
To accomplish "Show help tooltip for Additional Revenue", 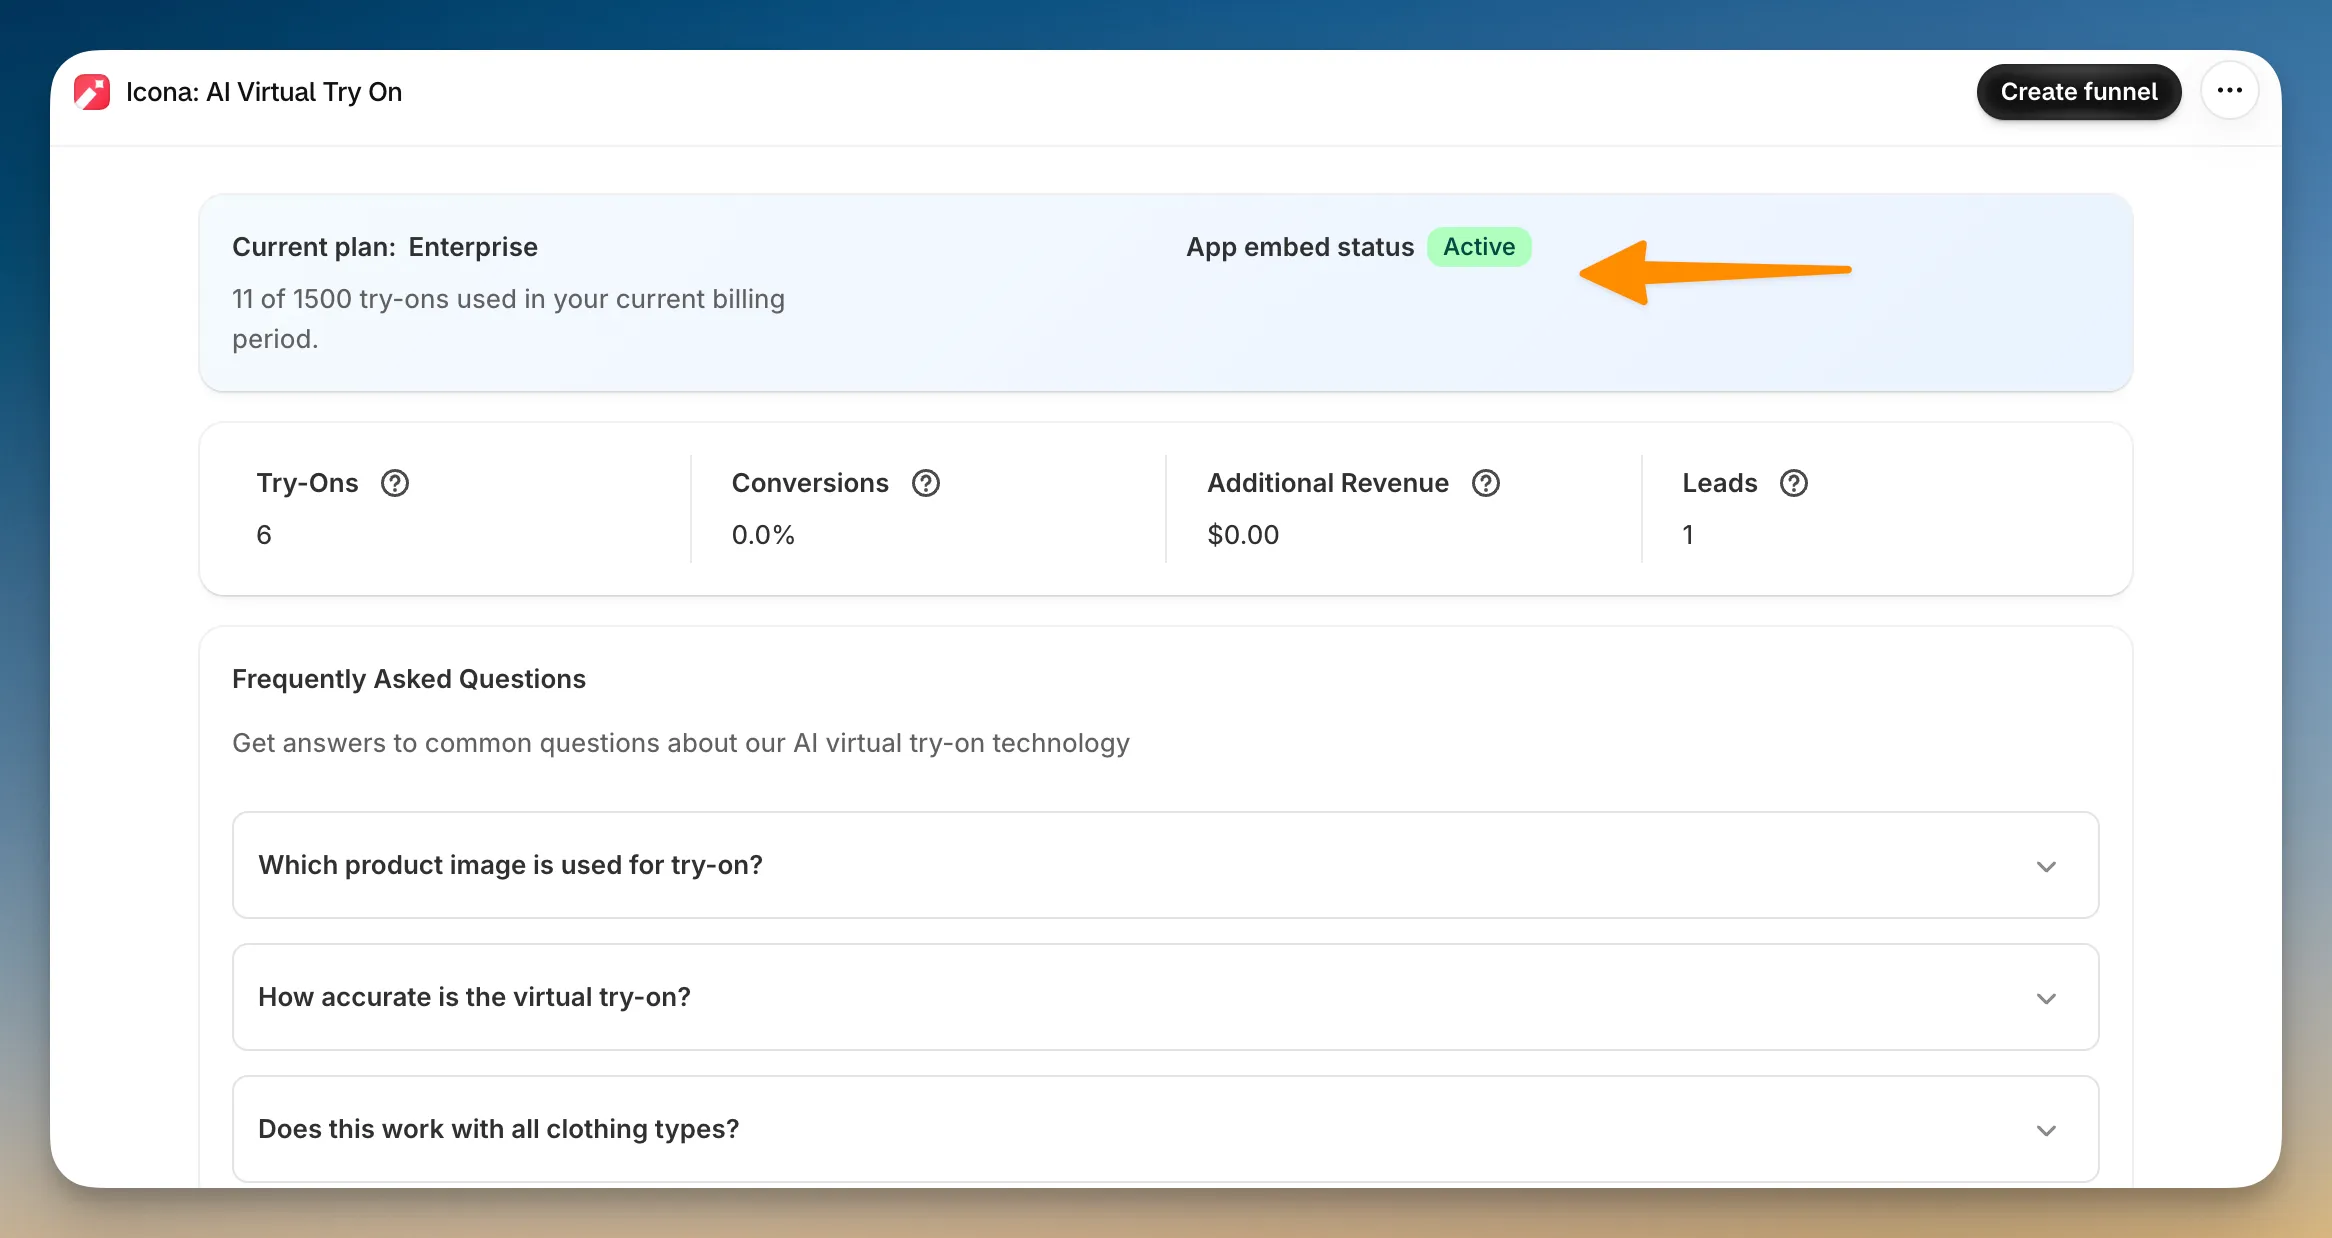I will [x=1486, y=483].
